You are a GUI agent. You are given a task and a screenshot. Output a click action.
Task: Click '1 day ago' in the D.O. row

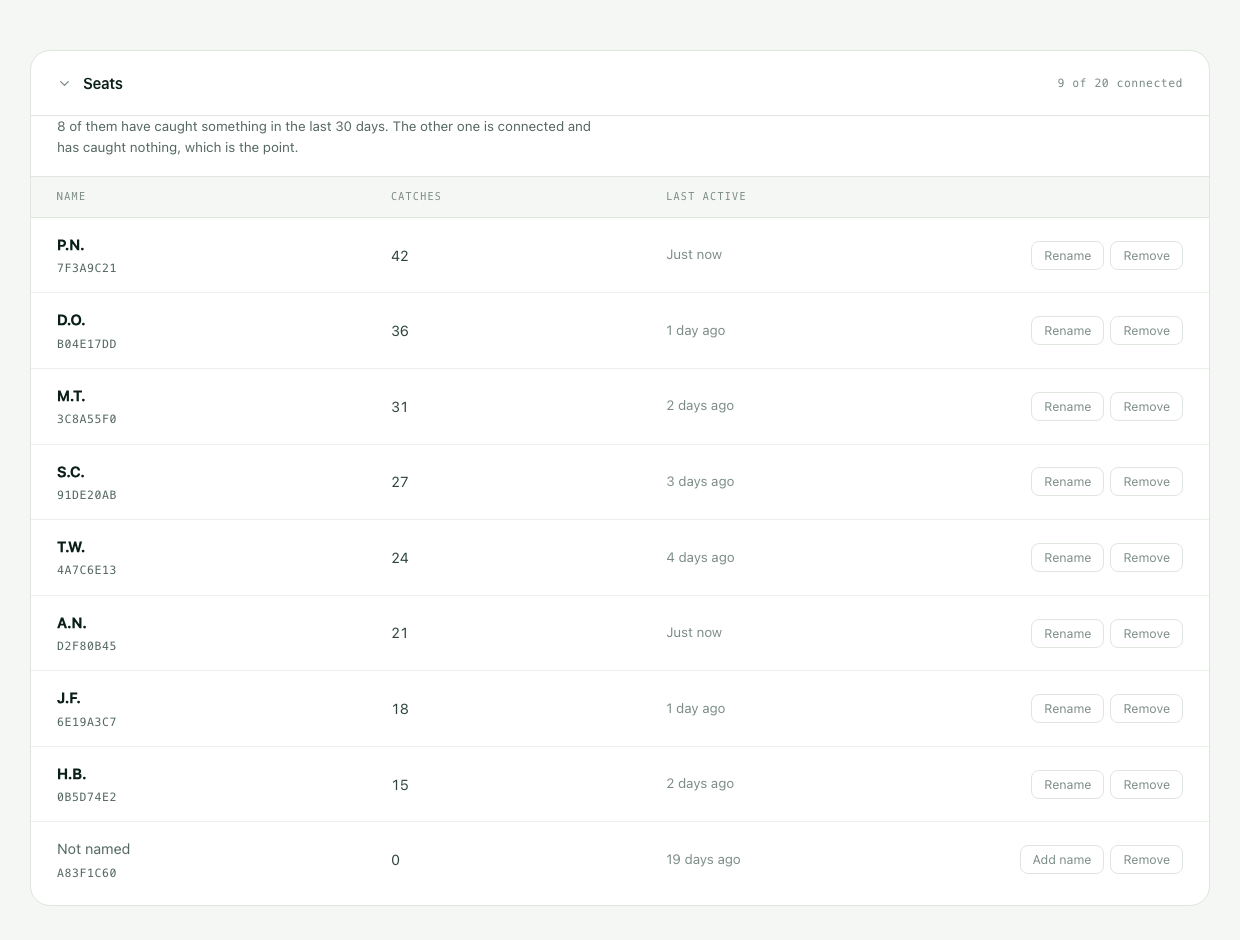(x=696, y=331)
